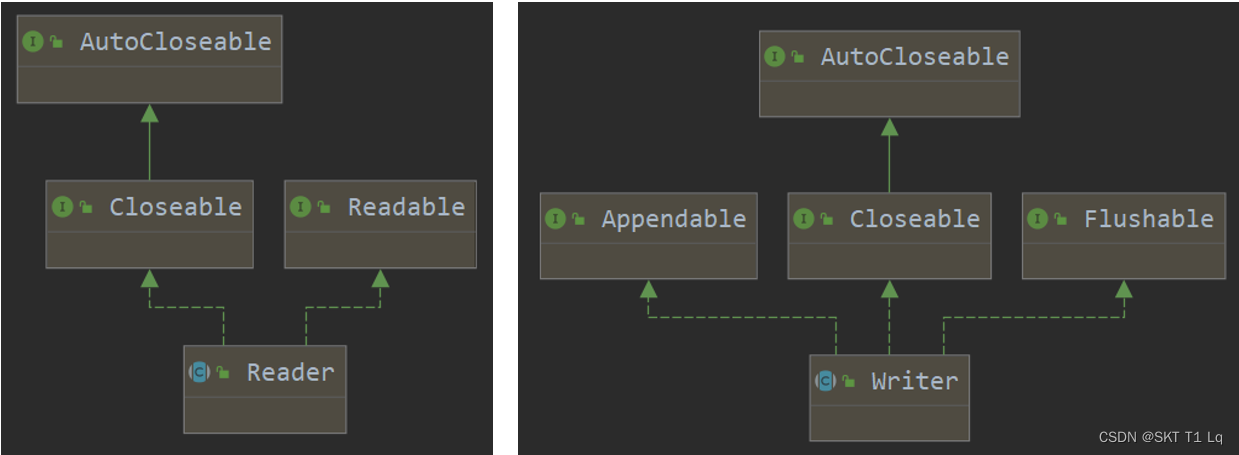Click the interface icon on Readable node
Image resolution: width=1239 pixels, height=455 pixels.
pos(300,207)
